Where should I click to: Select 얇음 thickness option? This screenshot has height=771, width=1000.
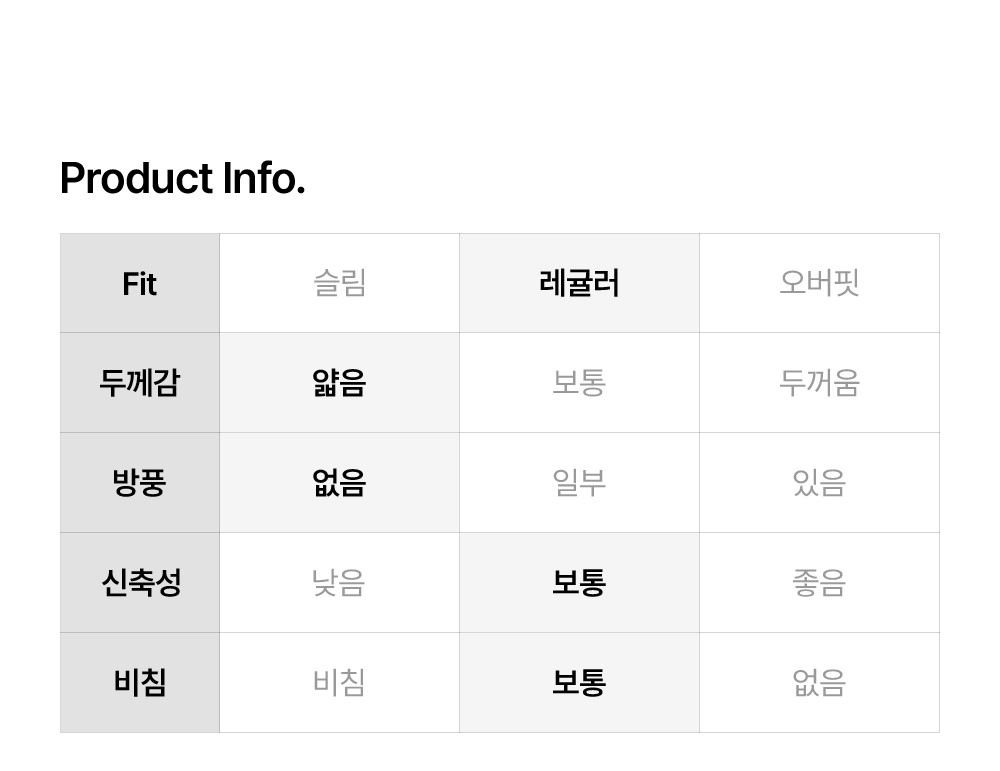point(339,383)
